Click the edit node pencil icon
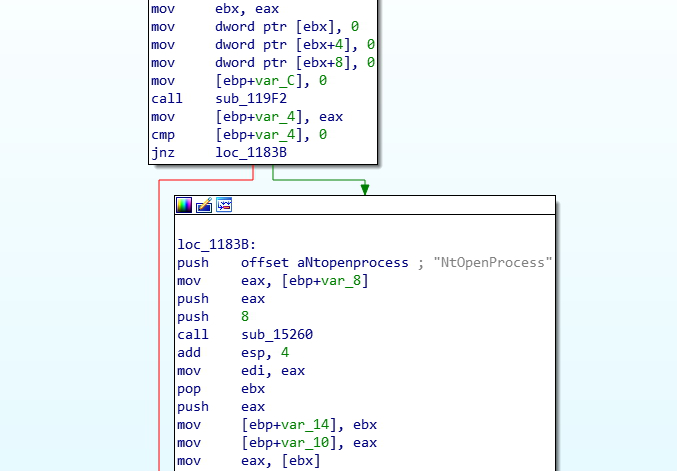Screen dimensions: 677x471 click(204, 204)
